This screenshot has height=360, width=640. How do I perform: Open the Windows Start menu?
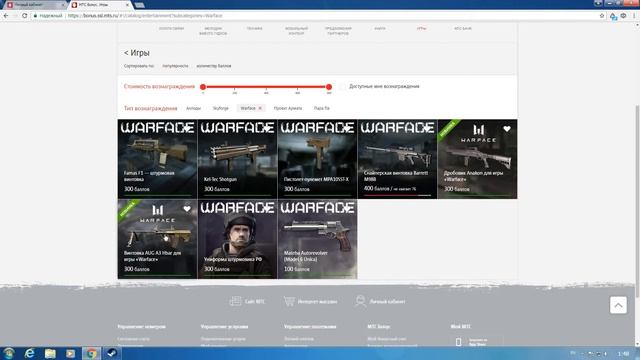(x=9, y=353)
